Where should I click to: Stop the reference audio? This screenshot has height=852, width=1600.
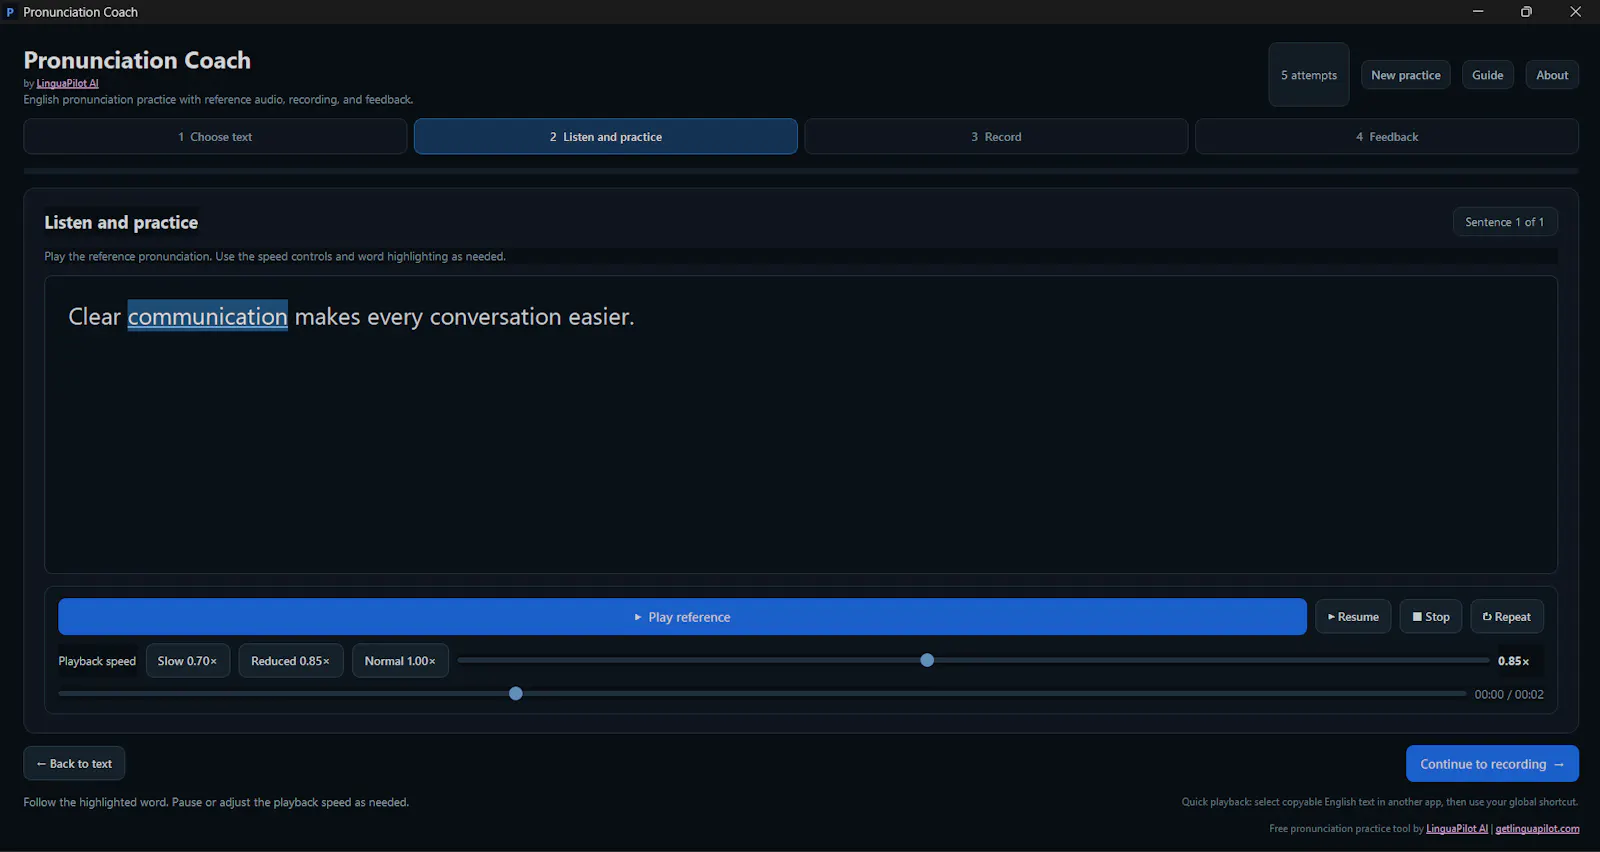1431,617
